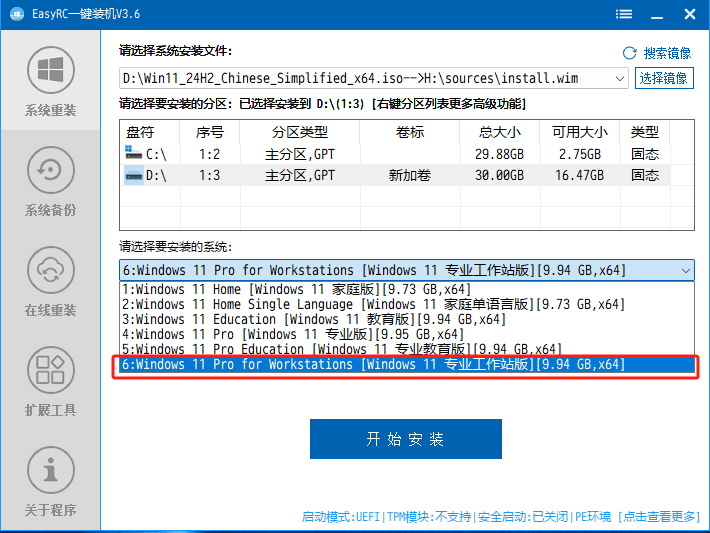Viewport: 710px width, 533px height.
Task: Click 固态 in the D:\ row
Action: pos(645,175)
